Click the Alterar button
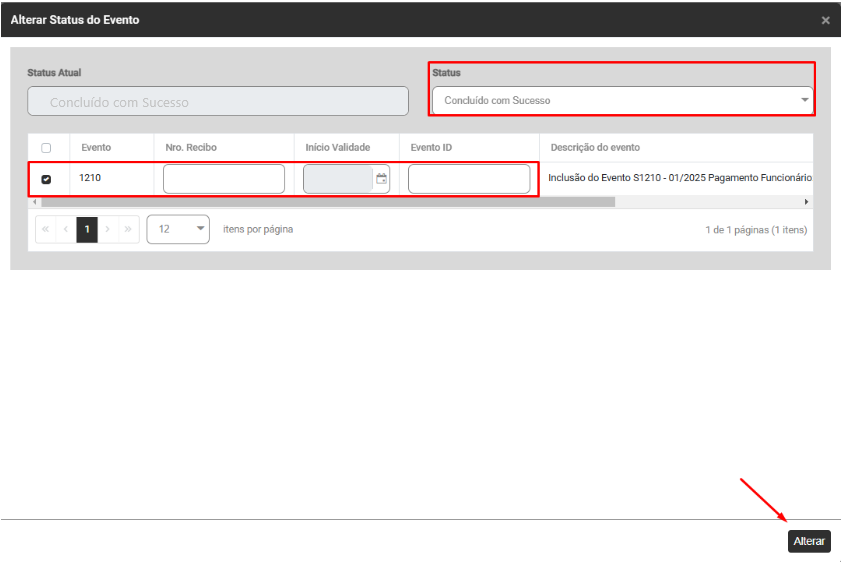The image size is (844, 568). pyautogui.click(x=809, y=541)
